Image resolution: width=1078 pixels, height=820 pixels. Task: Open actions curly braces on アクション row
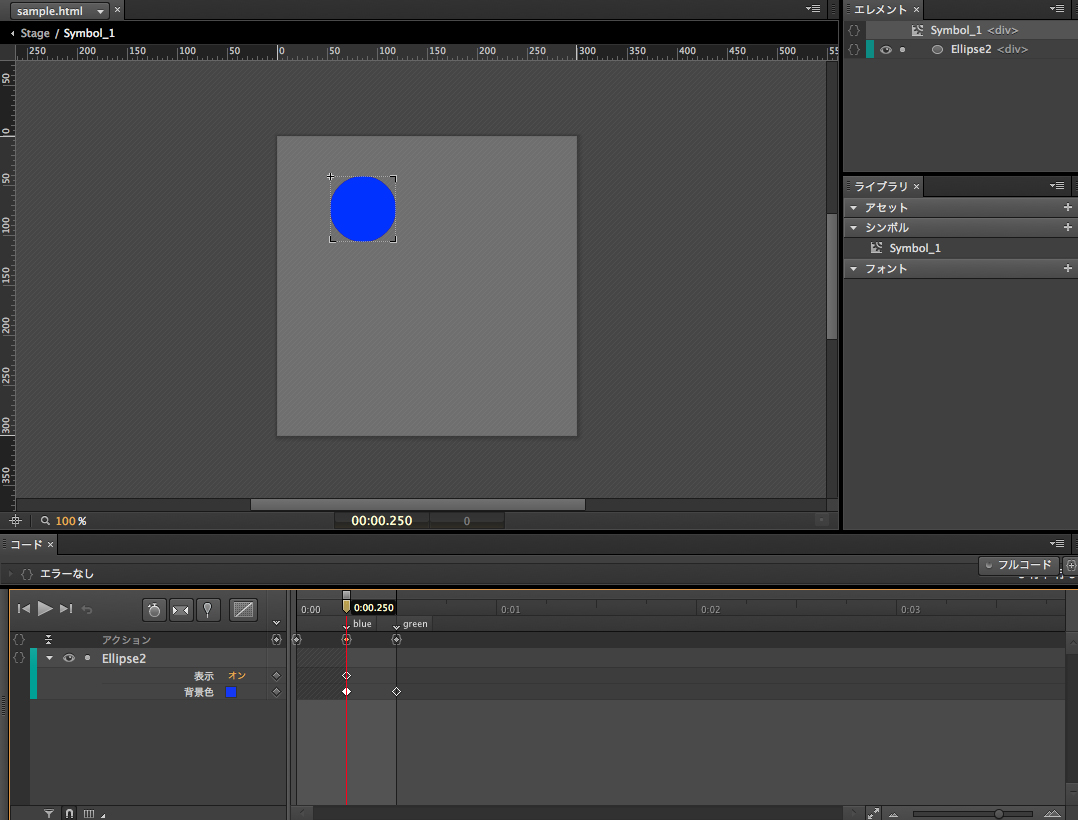(19, 639)
